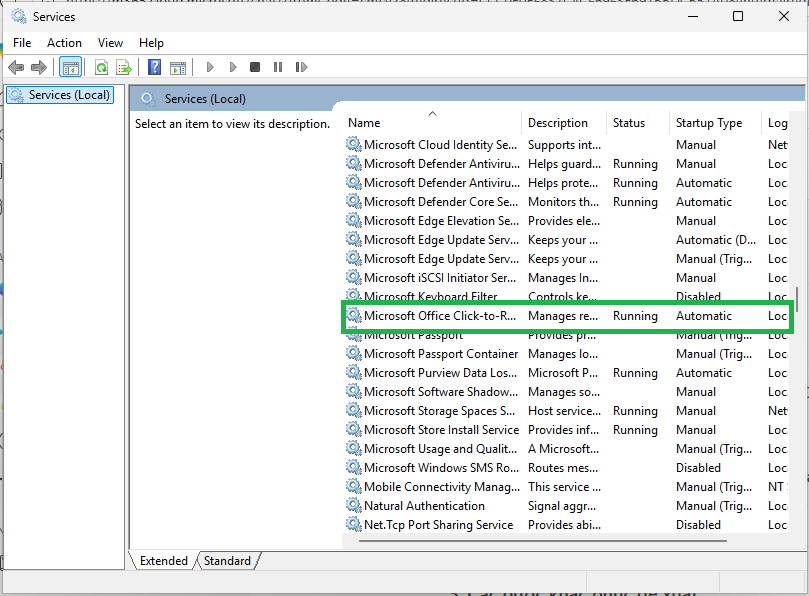Image resolution: width=809 pixels, height=596 pixels.
Task: Click the Pause Service icon
Action: (278, 67)
